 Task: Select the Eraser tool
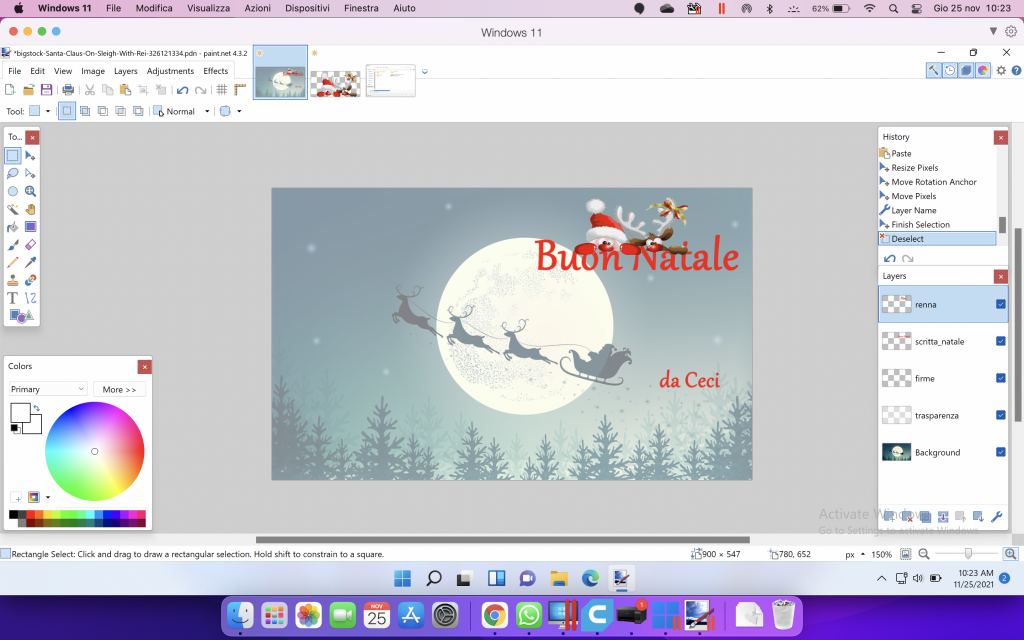coord(31,244)
